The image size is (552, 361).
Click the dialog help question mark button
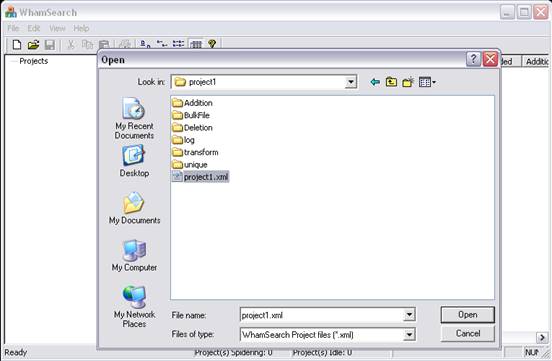pos(473,59)
